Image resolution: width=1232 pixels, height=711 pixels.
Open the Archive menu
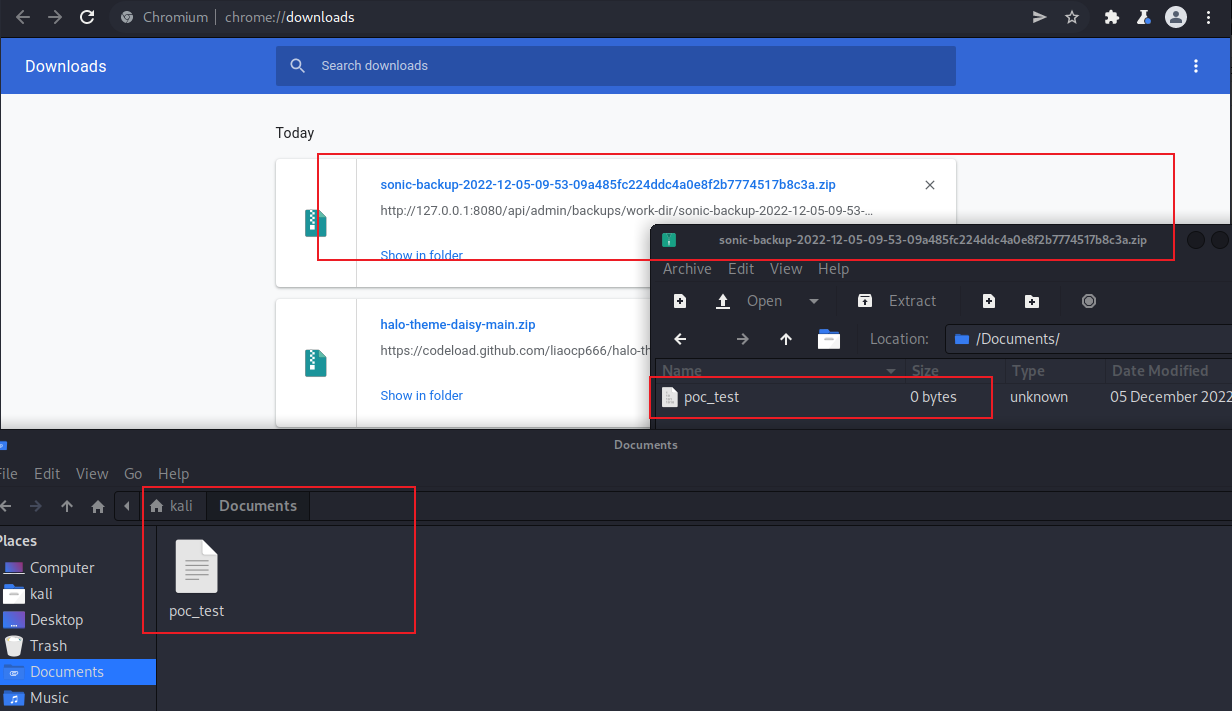click(687, 269)
